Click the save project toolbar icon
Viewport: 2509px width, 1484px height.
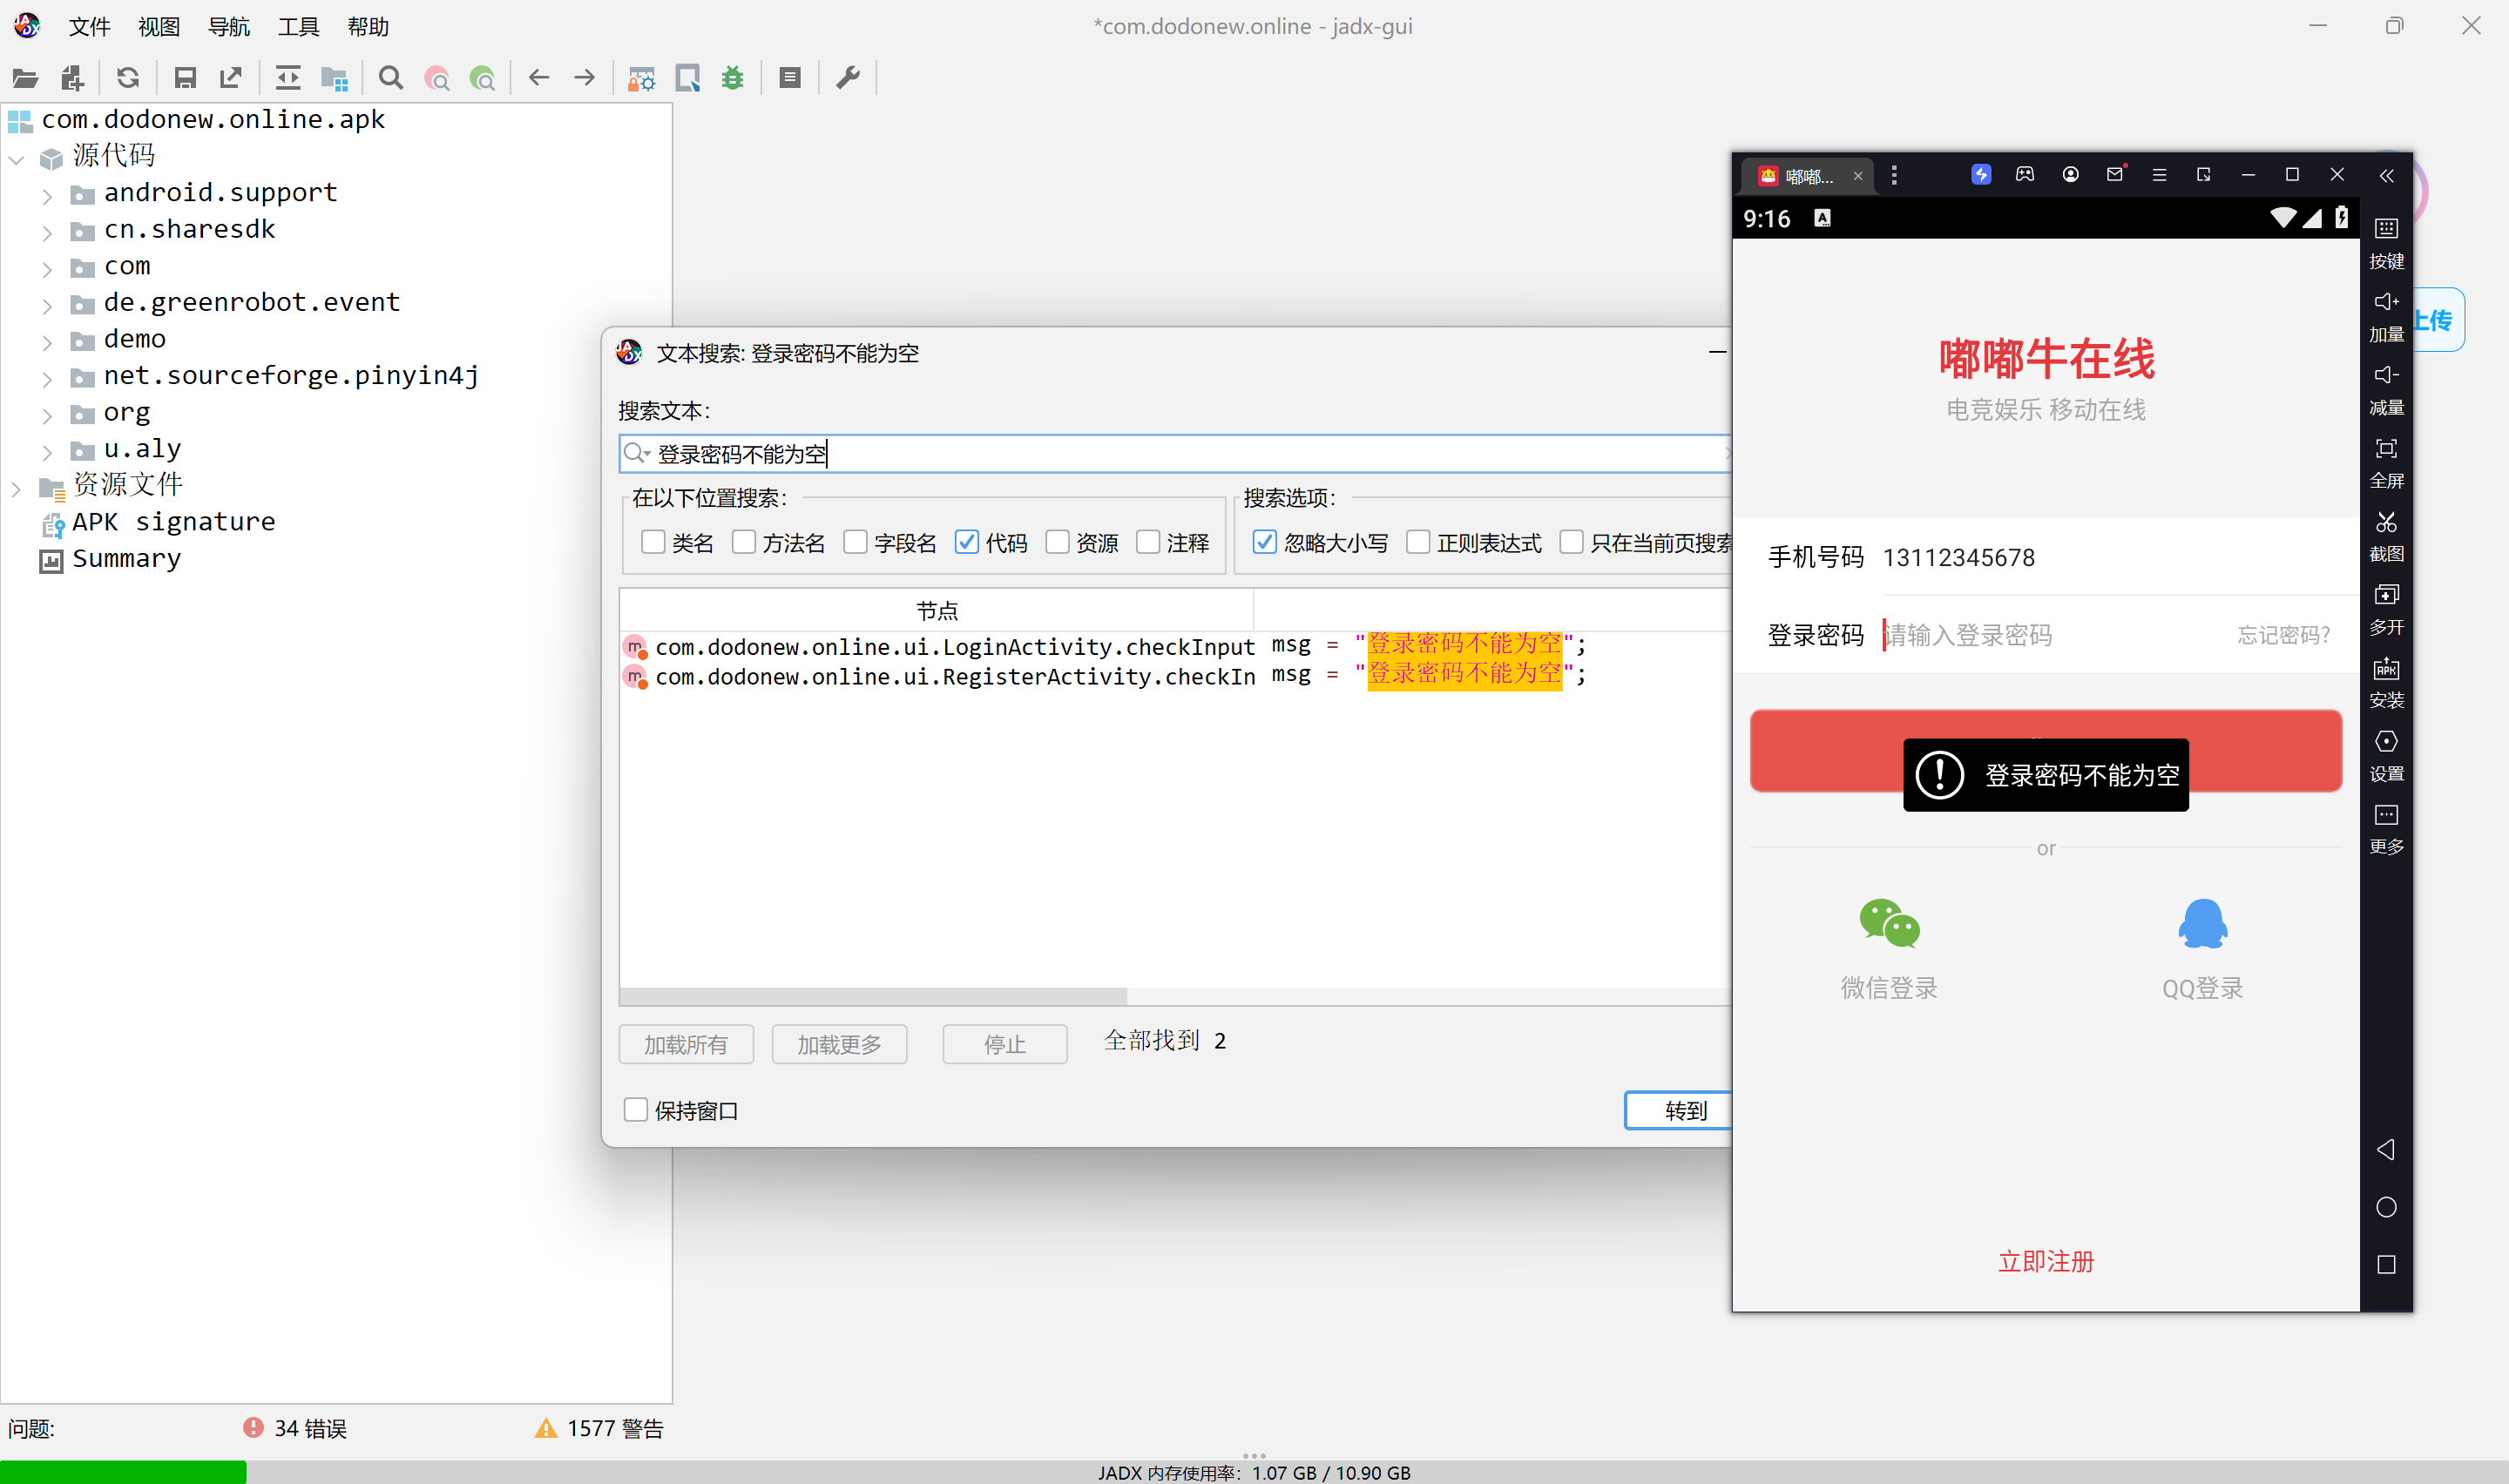click(x=185, y=78)
